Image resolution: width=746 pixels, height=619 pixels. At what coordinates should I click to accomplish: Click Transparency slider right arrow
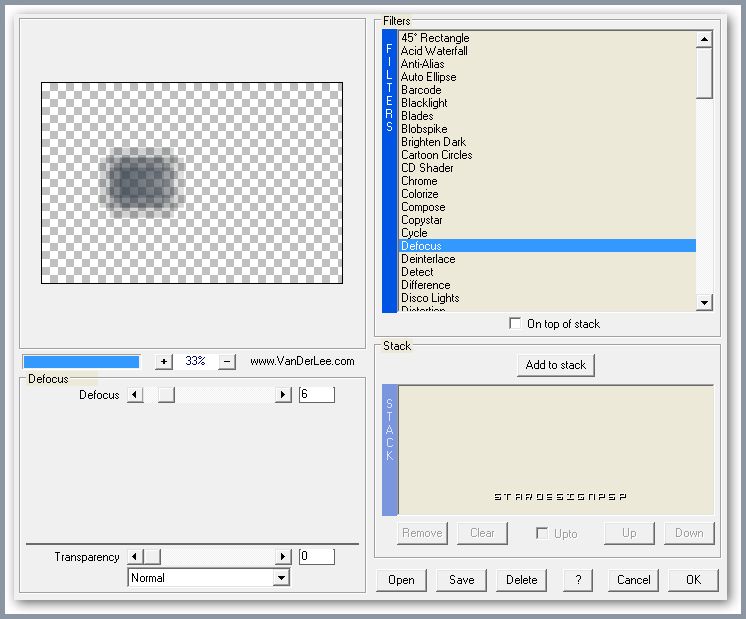pos(283,557)
